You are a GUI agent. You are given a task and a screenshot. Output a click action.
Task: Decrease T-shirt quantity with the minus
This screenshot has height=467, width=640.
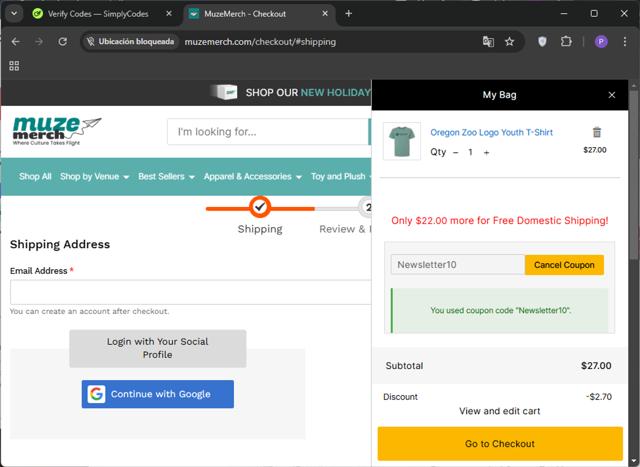(456, 153)
